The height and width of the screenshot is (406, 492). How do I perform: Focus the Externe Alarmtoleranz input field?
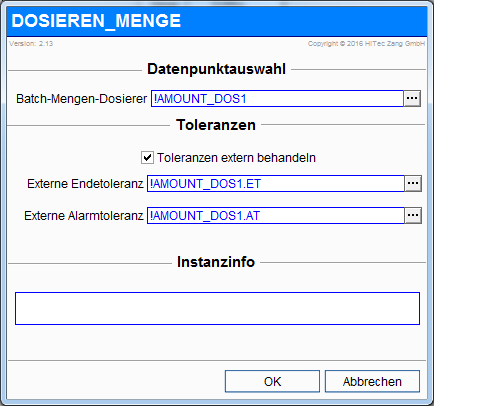pos(276,216)
